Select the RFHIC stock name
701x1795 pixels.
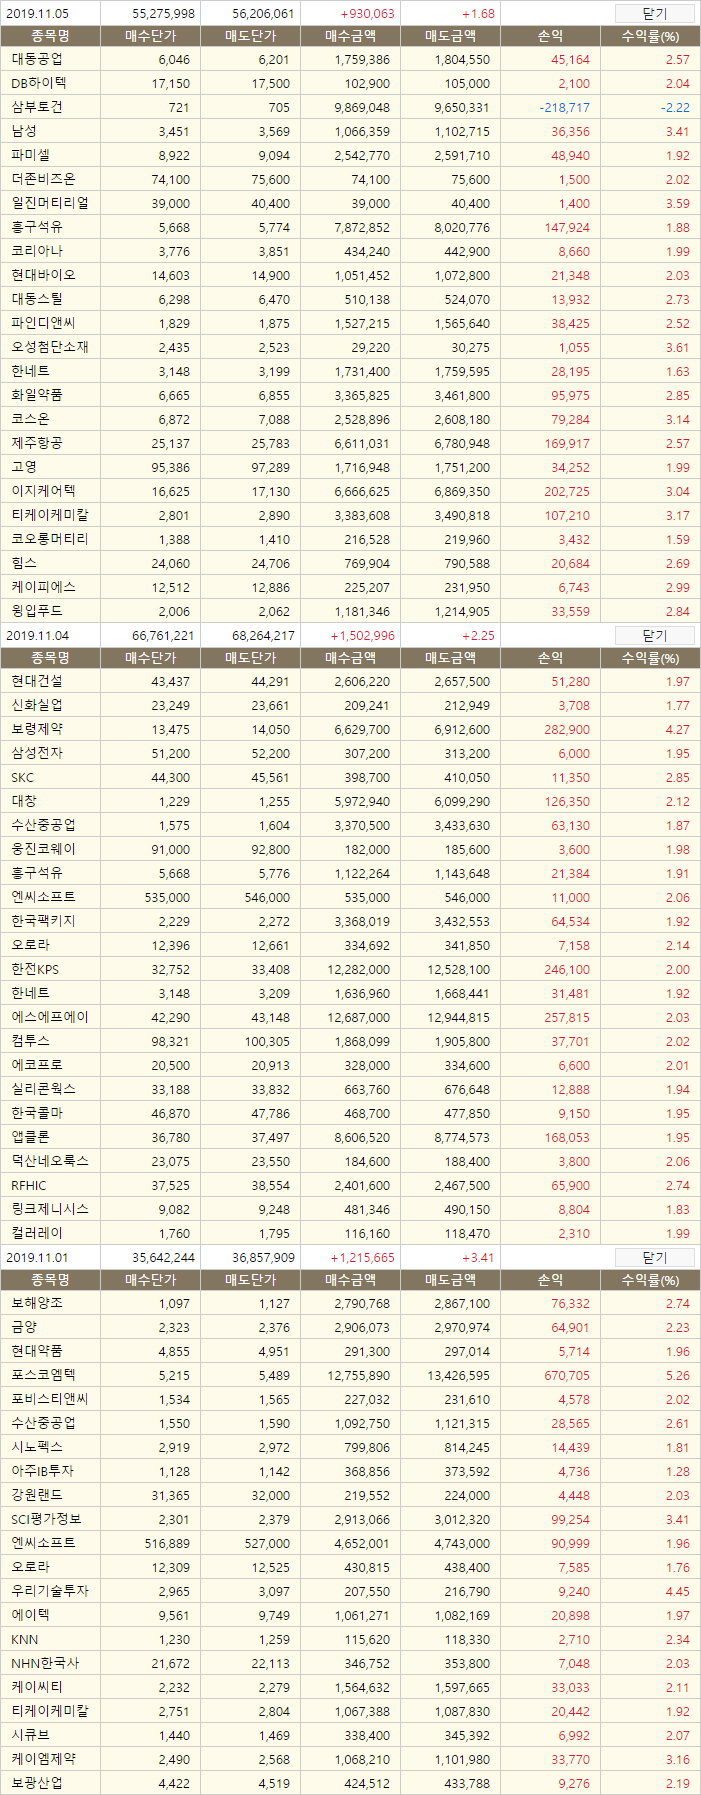coord(29,1186)
